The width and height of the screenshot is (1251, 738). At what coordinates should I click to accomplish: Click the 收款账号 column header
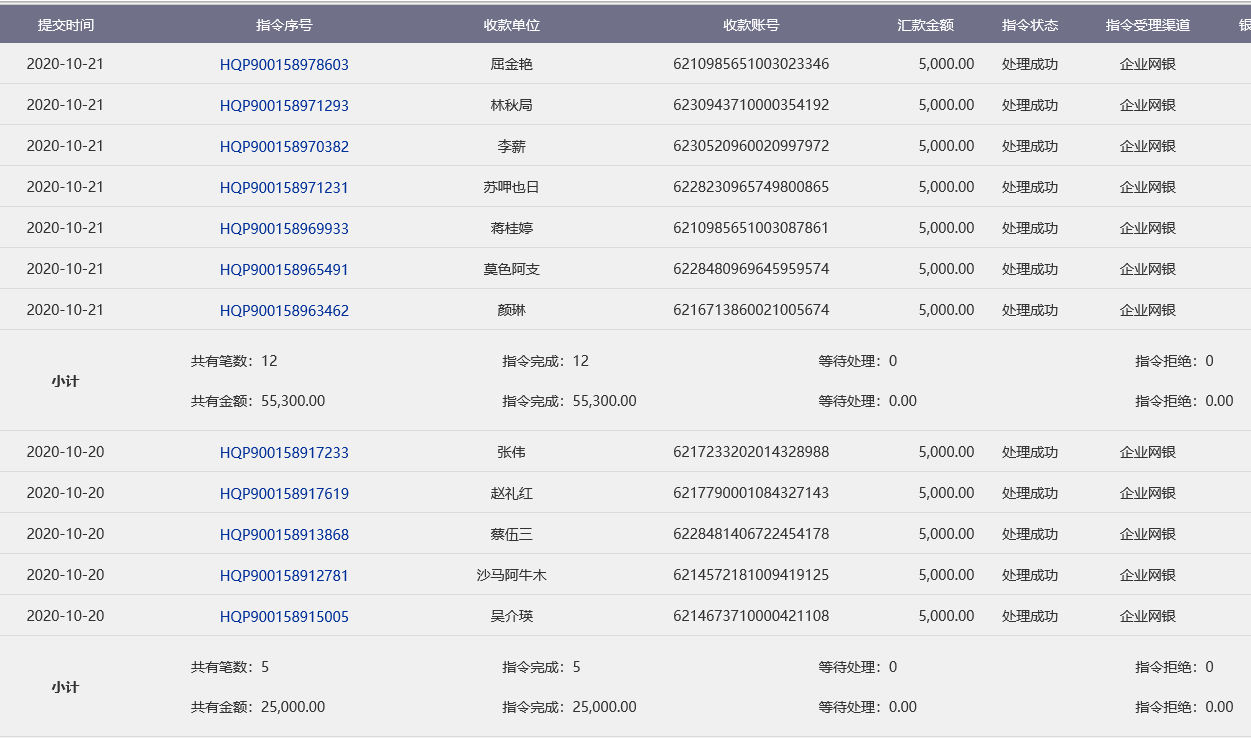point(751,25)
